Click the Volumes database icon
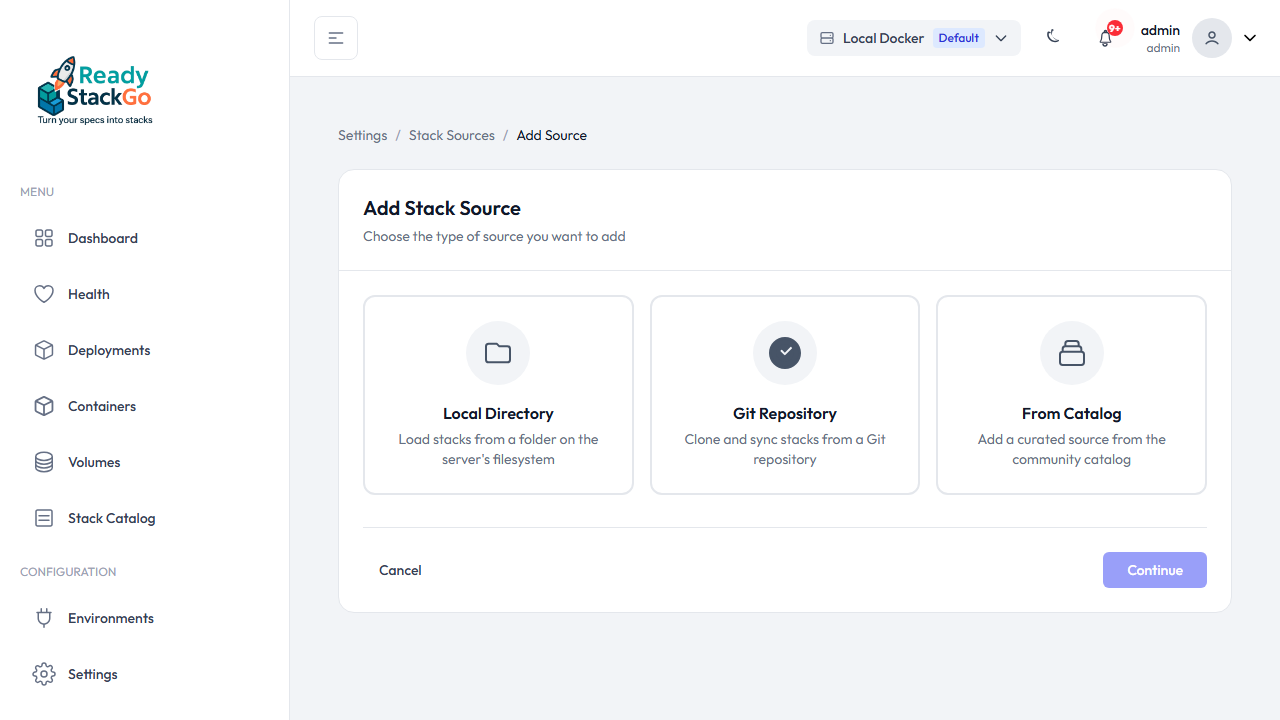This screenshot has height=720, width=1280. pyautogui.click(x=44, y=462)
